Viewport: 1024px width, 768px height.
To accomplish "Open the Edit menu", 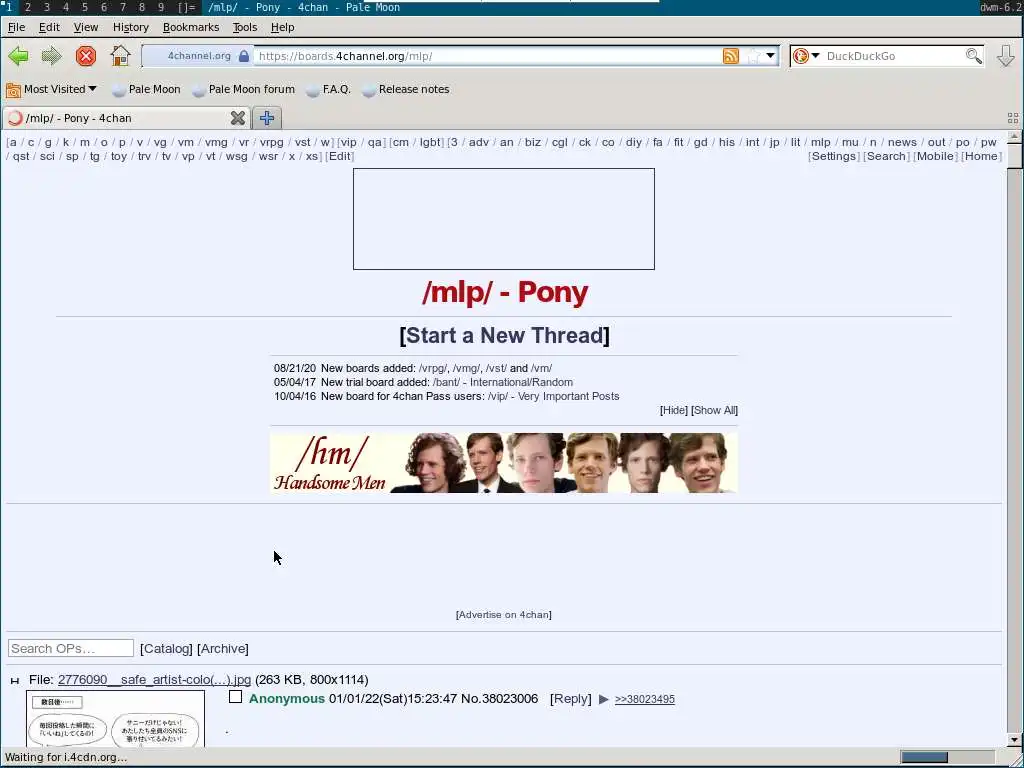I will [49, 27].
